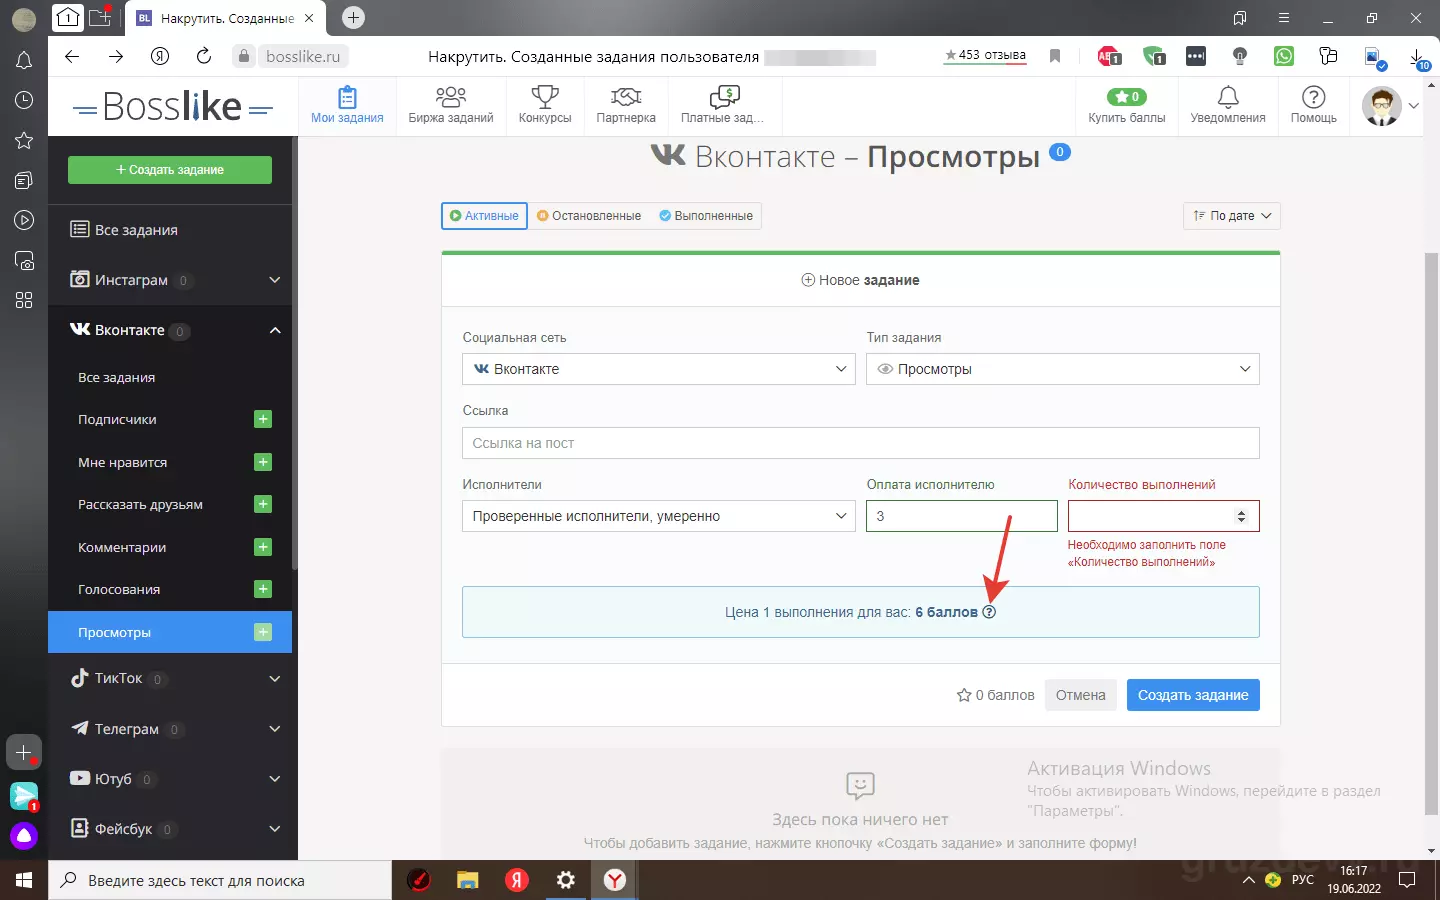Switch to Остановленные tab
The image size is (1440, 900).
pos(589,216)
